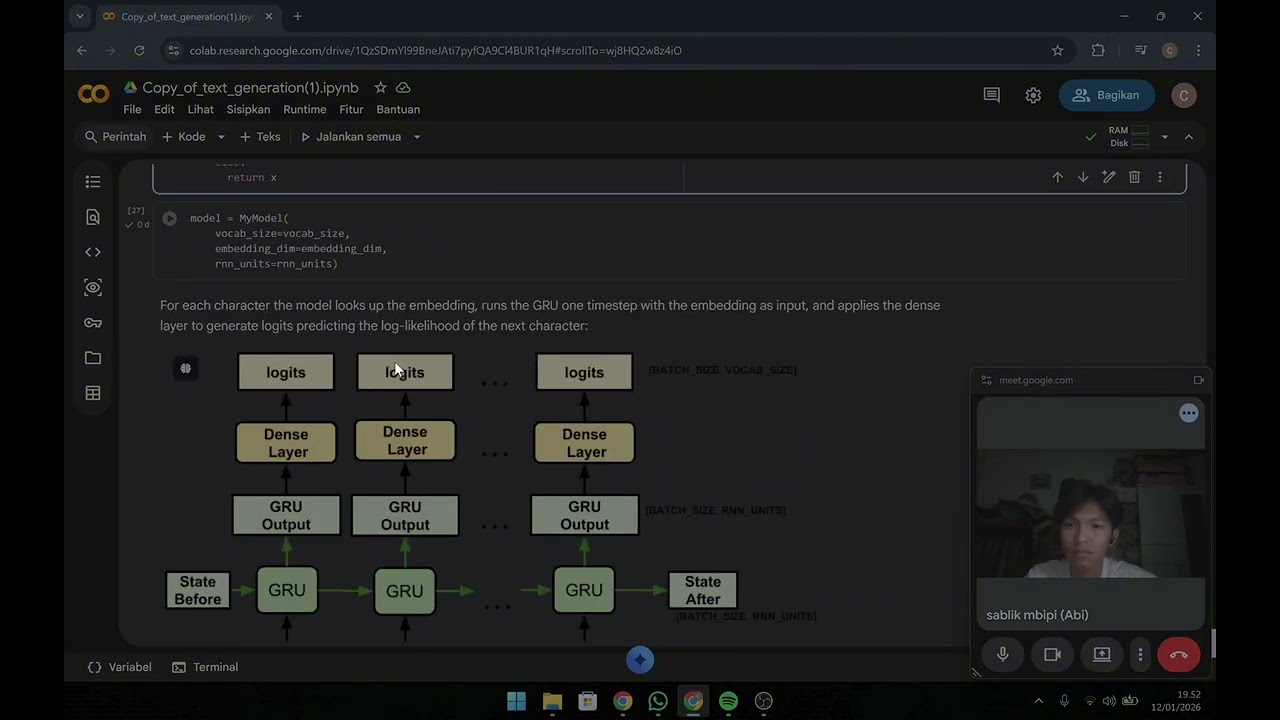This screenshot has height=720, width=1280.
Task: Move the selected cell down
Action: tap(1083, 177)
